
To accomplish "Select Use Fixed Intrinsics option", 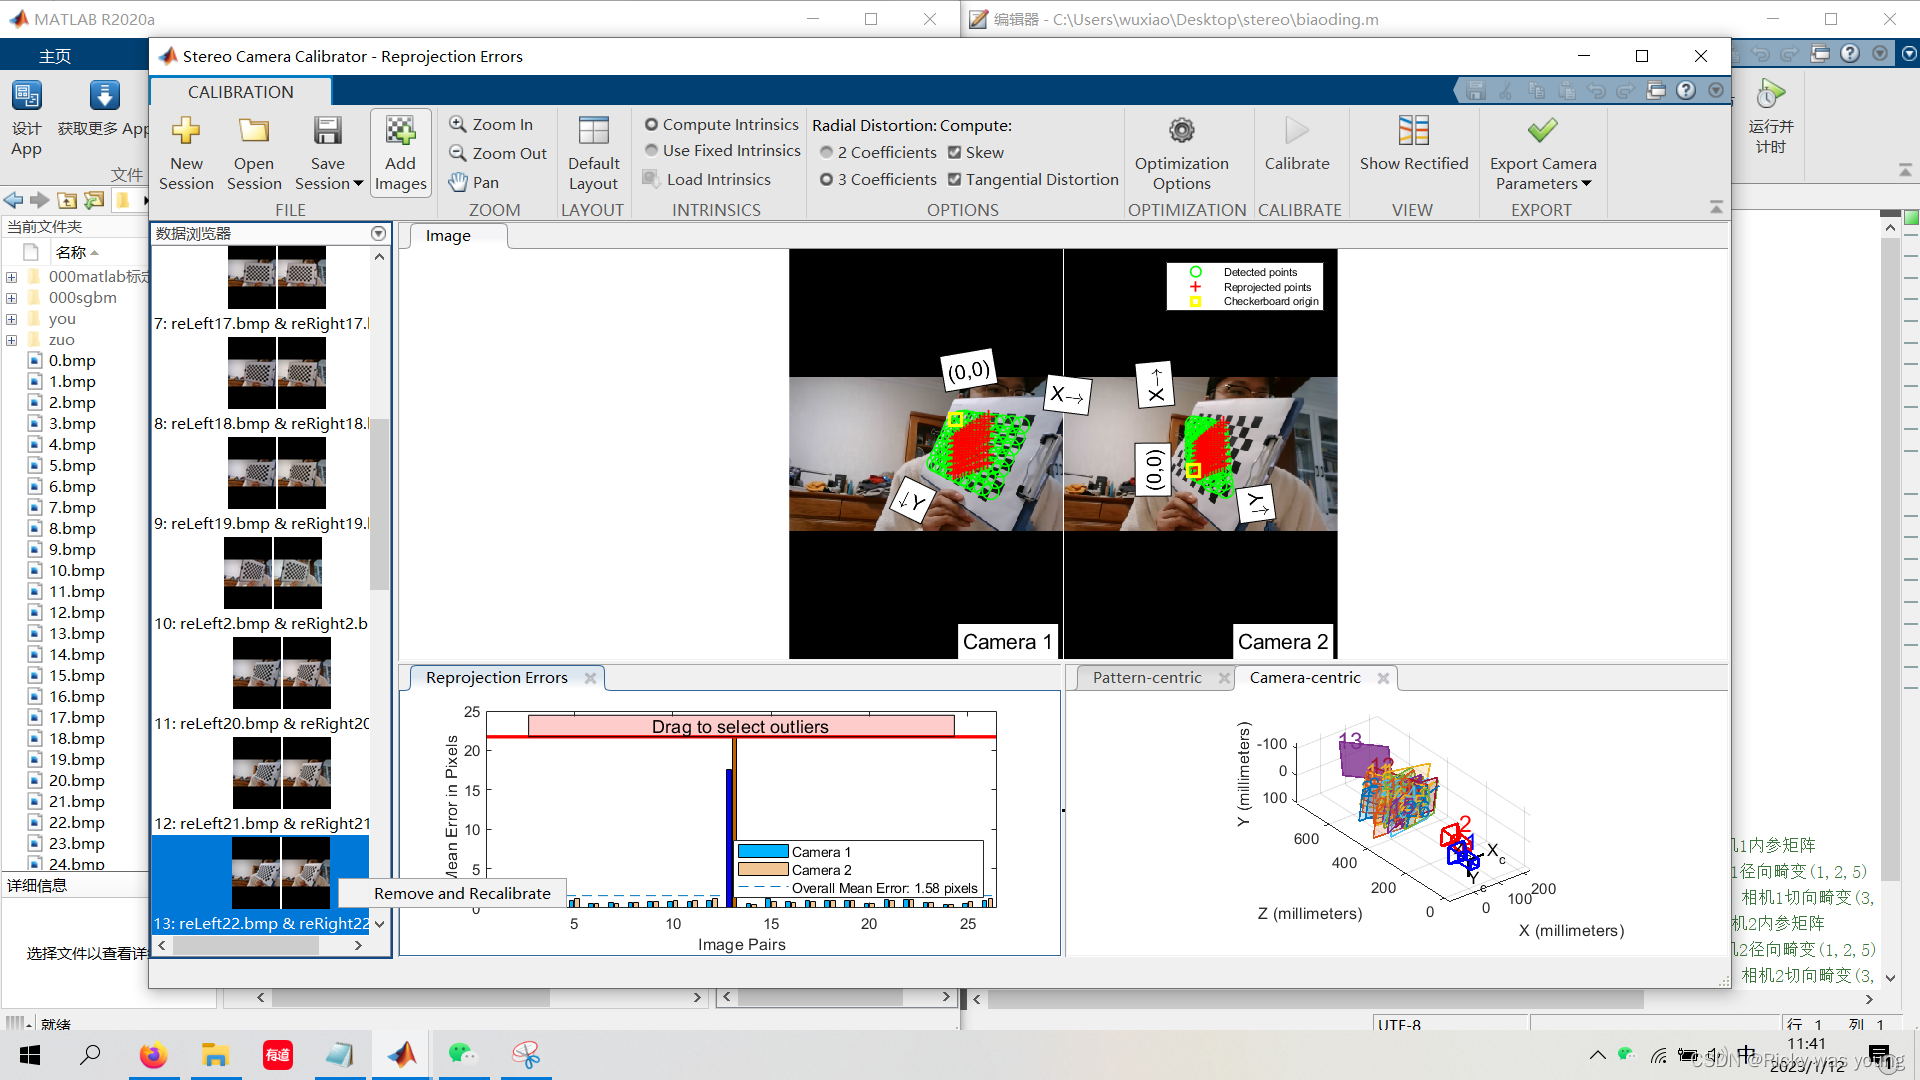I will click(x=652, y=151).
